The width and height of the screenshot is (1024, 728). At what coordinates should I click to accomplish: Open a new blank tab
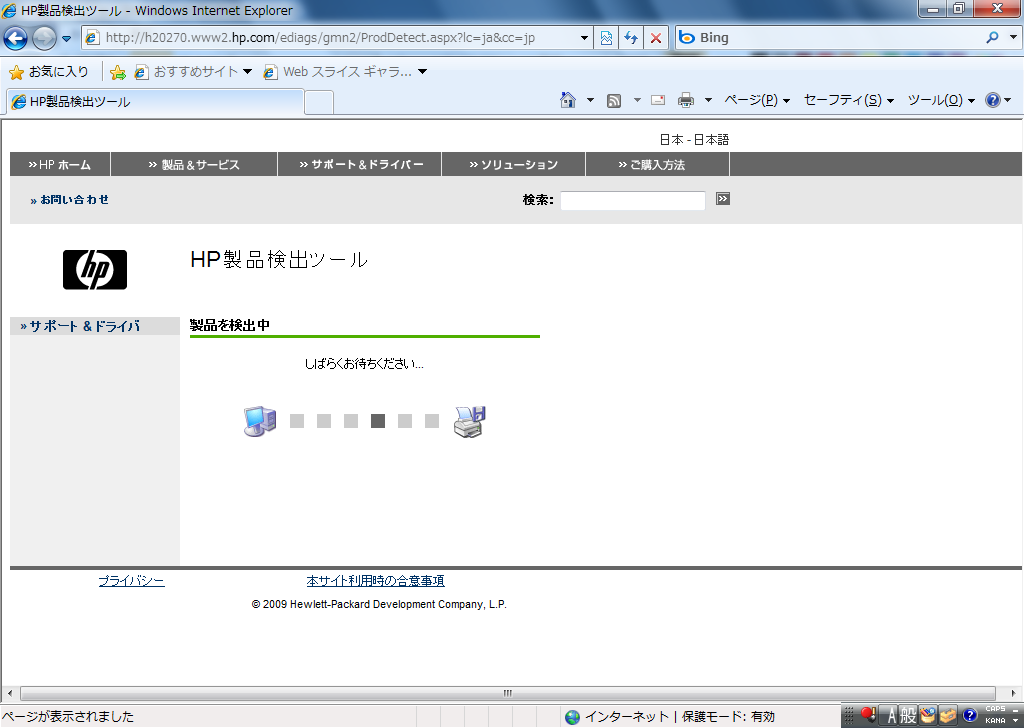click(x=319, y=103)
